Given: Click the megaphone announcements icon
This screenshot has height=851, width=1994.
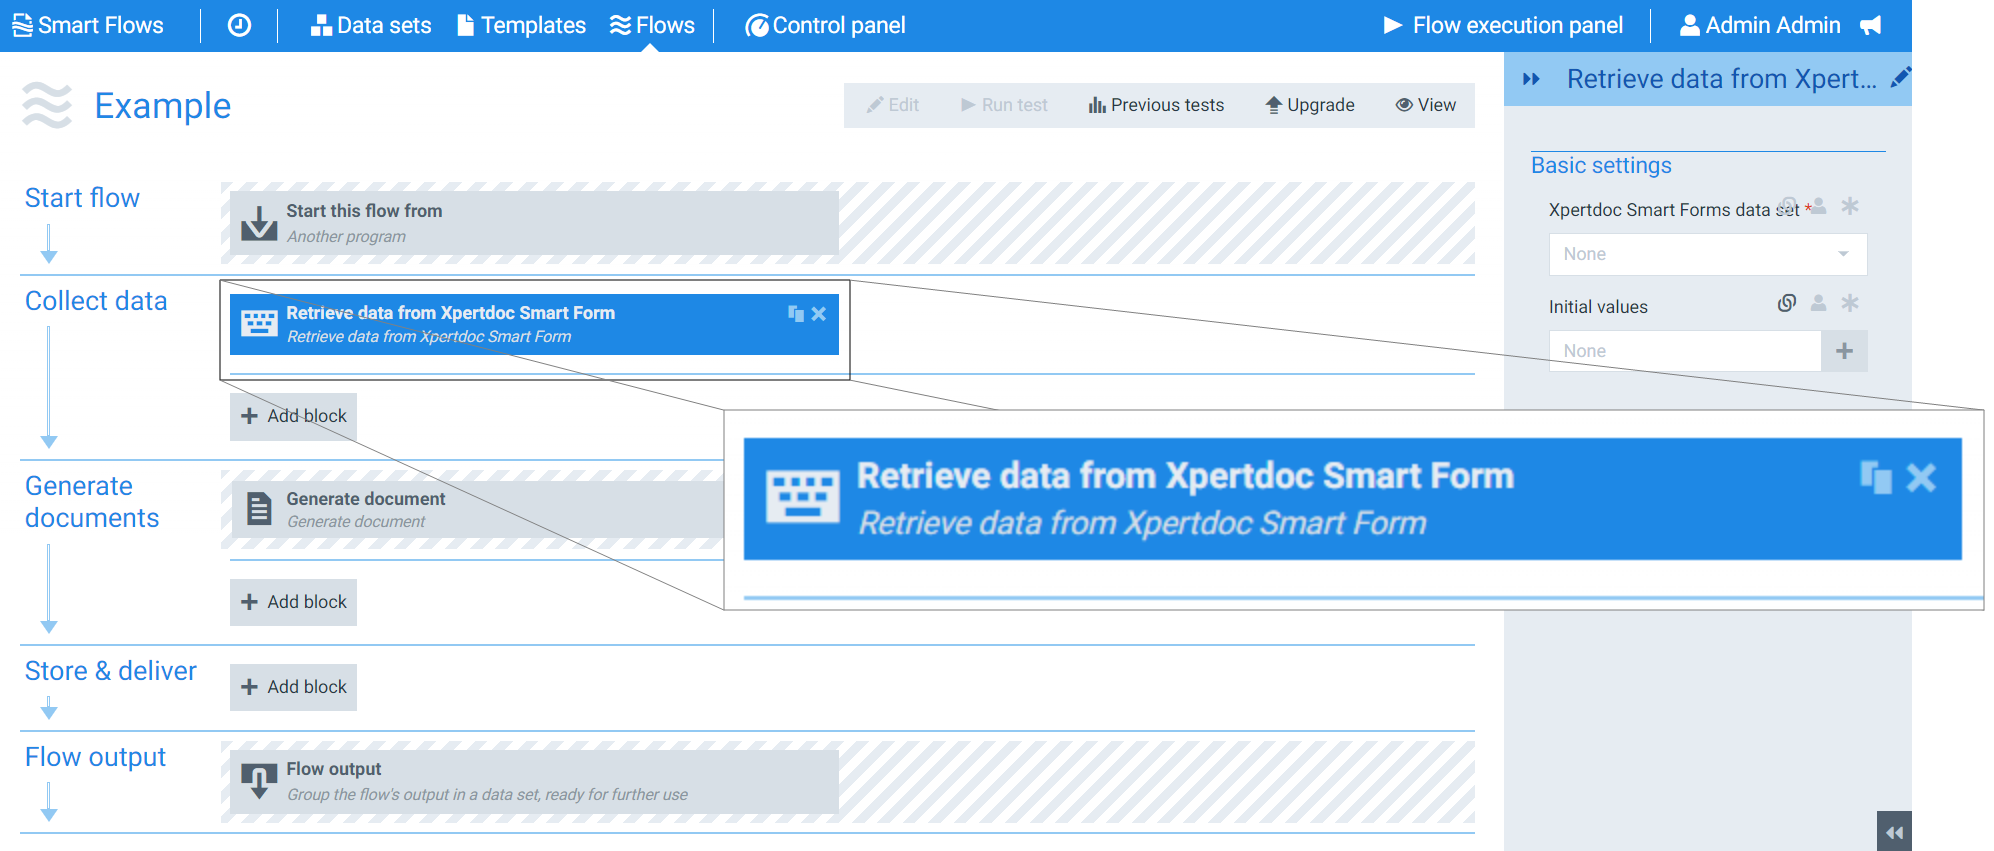Looking at the screenshot, I should tap(1871, 25).
